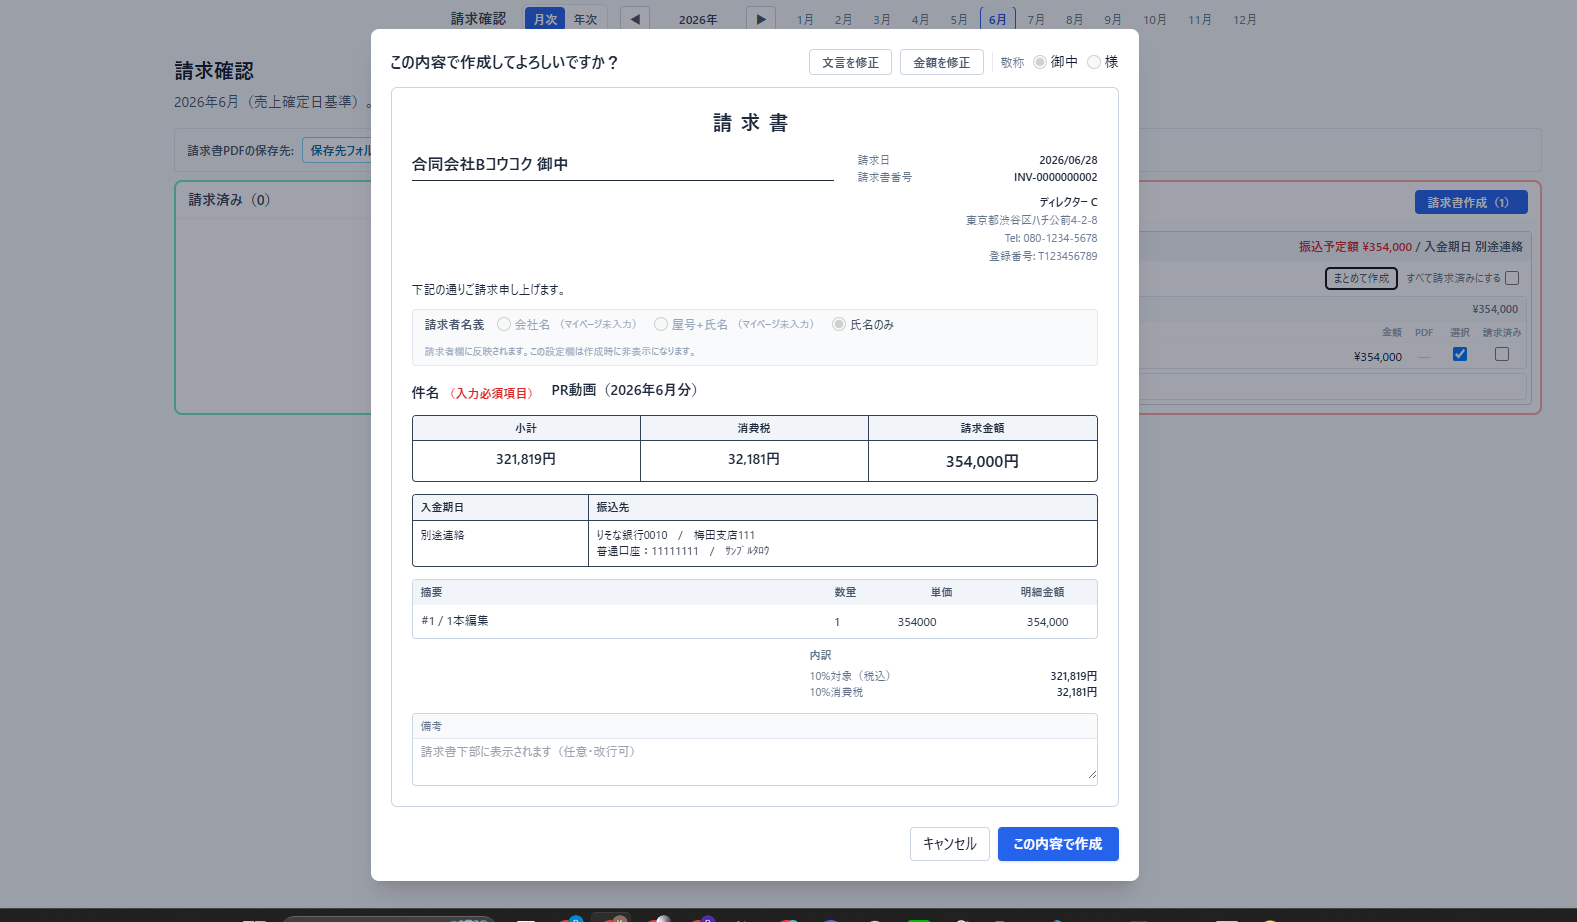This screenshot has width=1577, height=922.
Task: Click 請求済み (0) panel header
Action: (x=230, y=200)
